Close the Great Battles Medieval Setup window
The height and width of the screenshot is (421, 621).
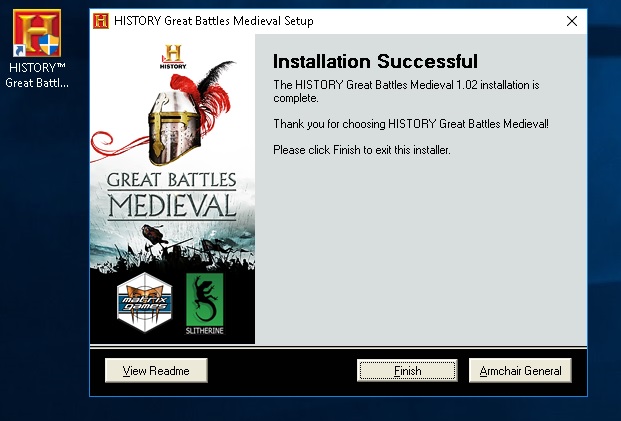572,21
